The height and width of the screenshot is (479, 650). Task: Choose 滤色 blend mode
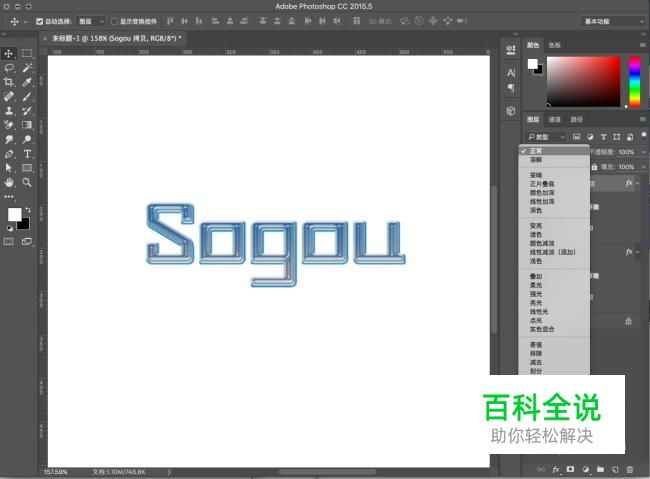554,235
